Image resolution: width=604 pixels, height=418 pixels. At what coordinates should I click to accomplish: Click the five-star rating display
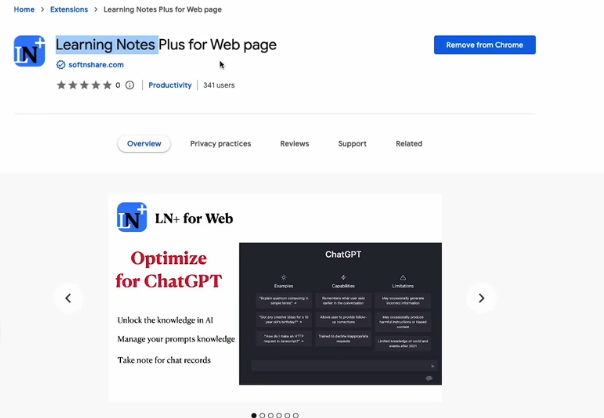[x=84, y=85]
